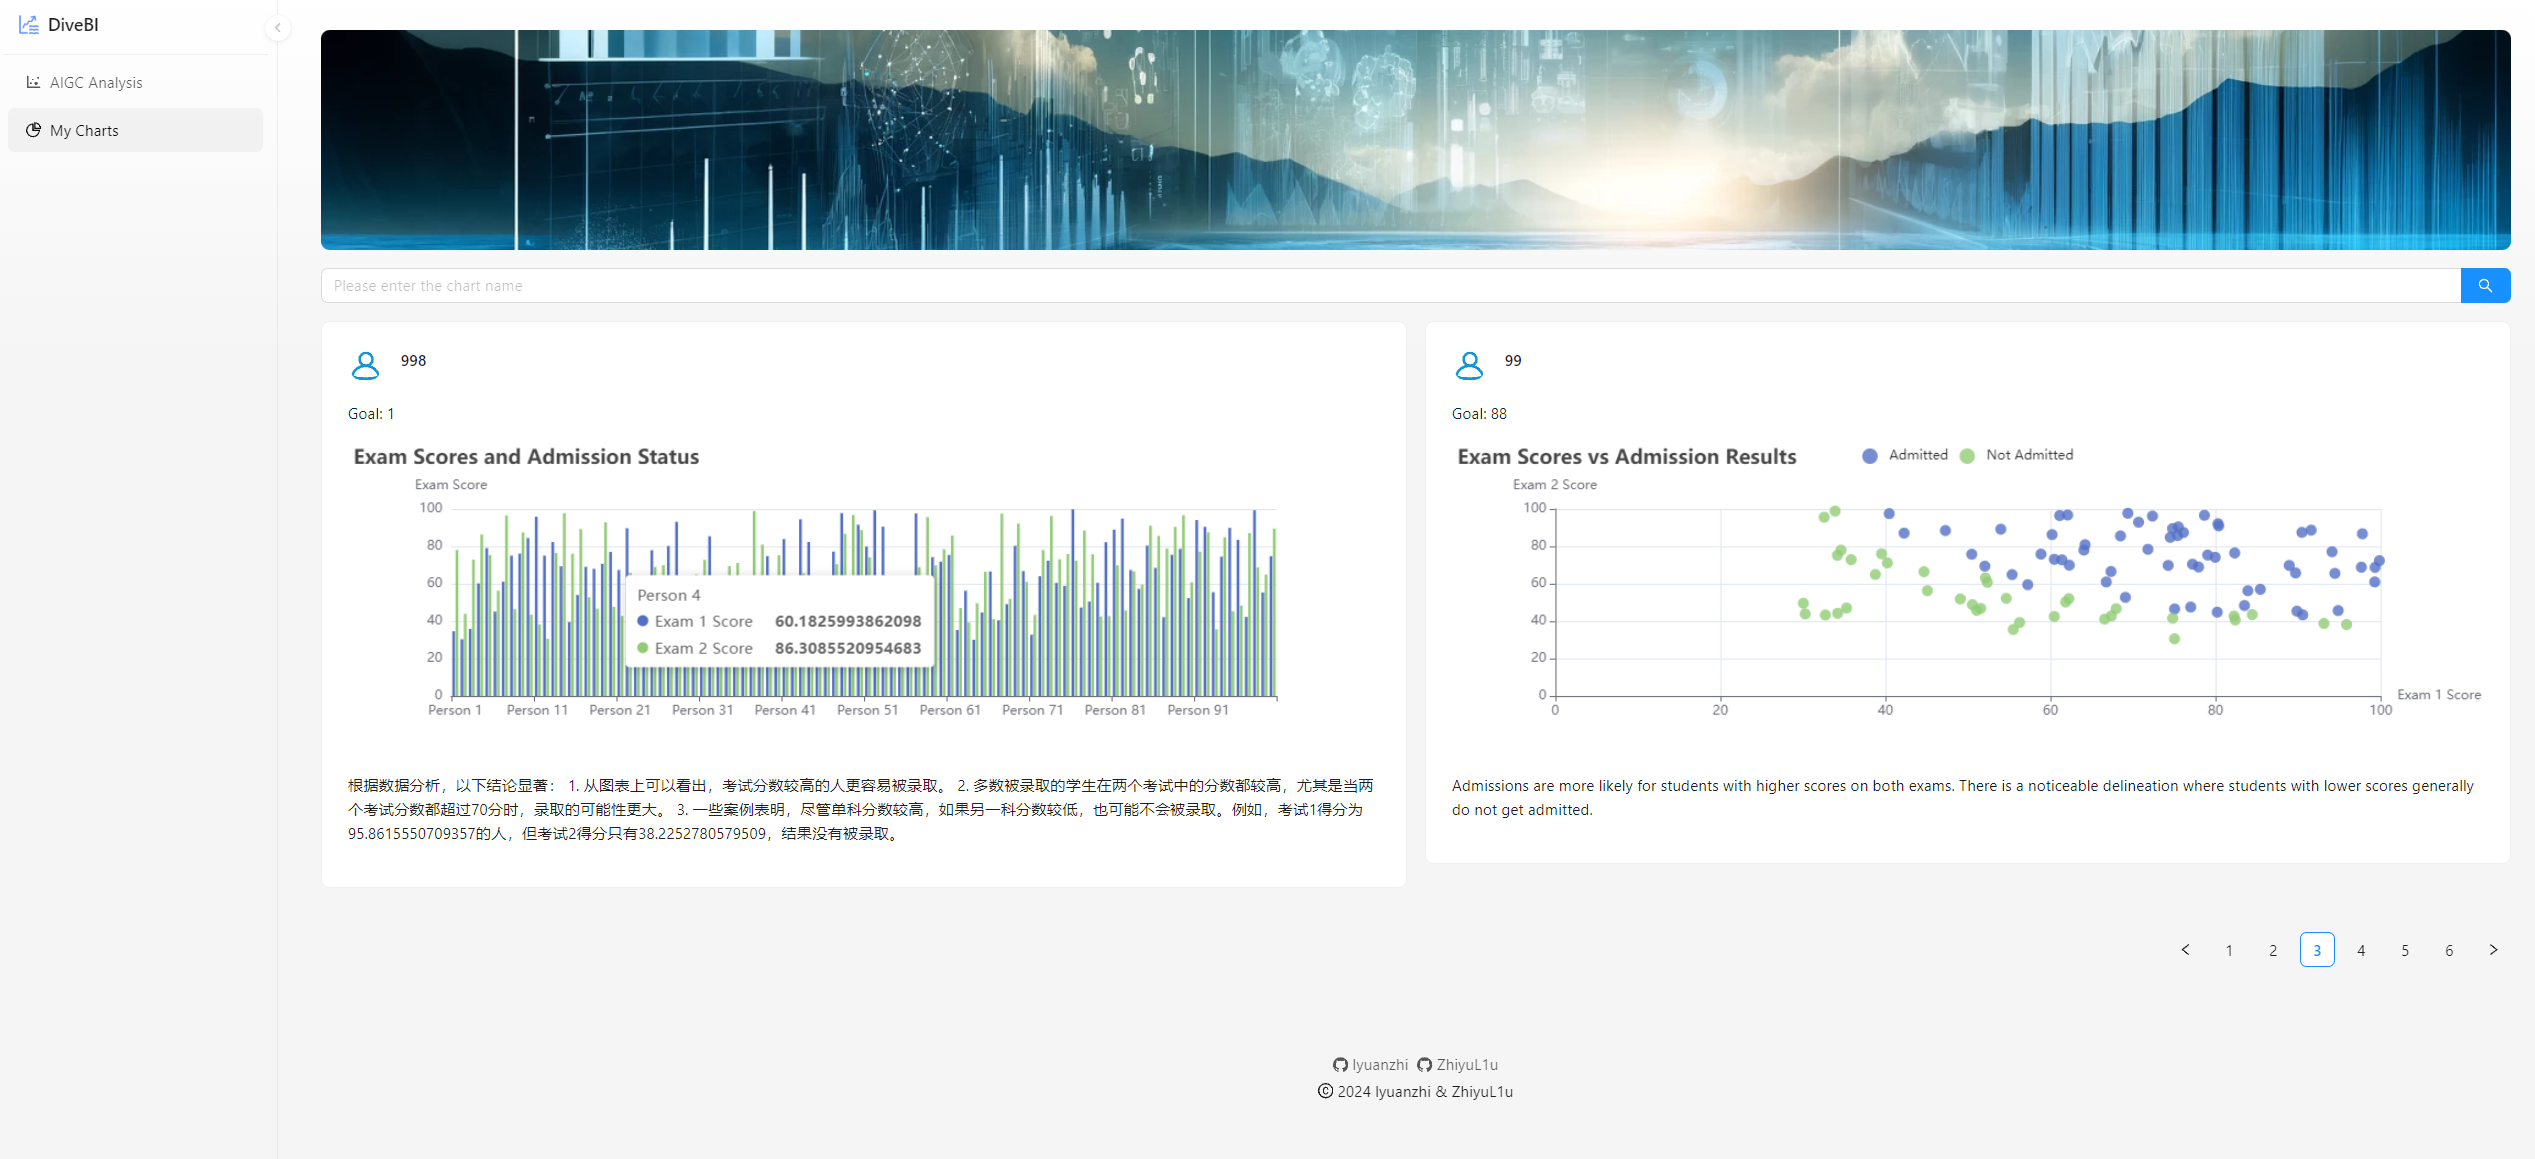
Task: Focus the chart name search field
Action: point(1390,286)
